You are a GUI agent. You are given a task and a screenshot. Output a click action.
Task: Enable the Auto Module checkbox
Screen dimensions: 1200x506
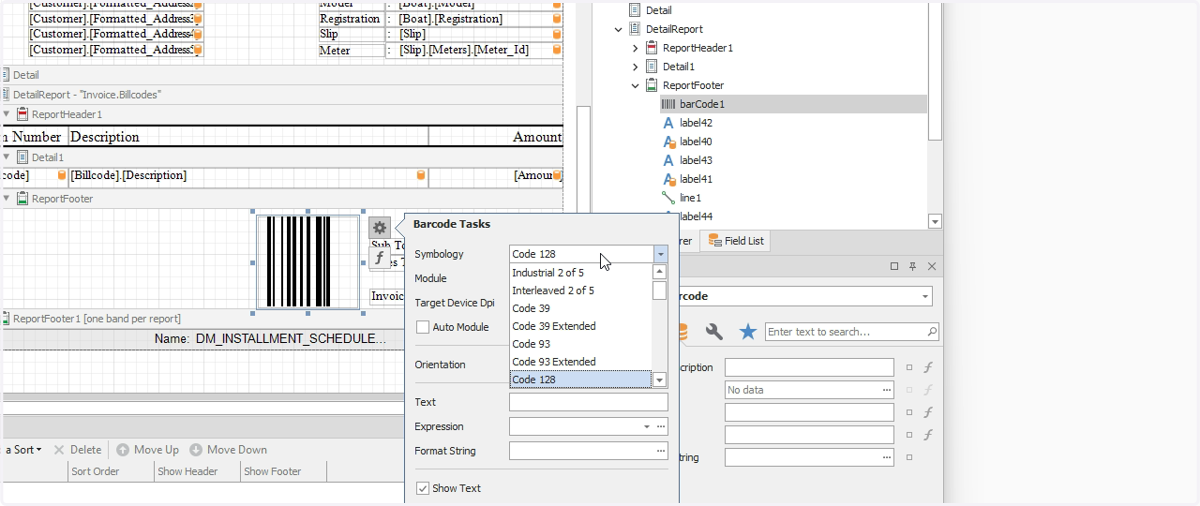click(423, 327)
